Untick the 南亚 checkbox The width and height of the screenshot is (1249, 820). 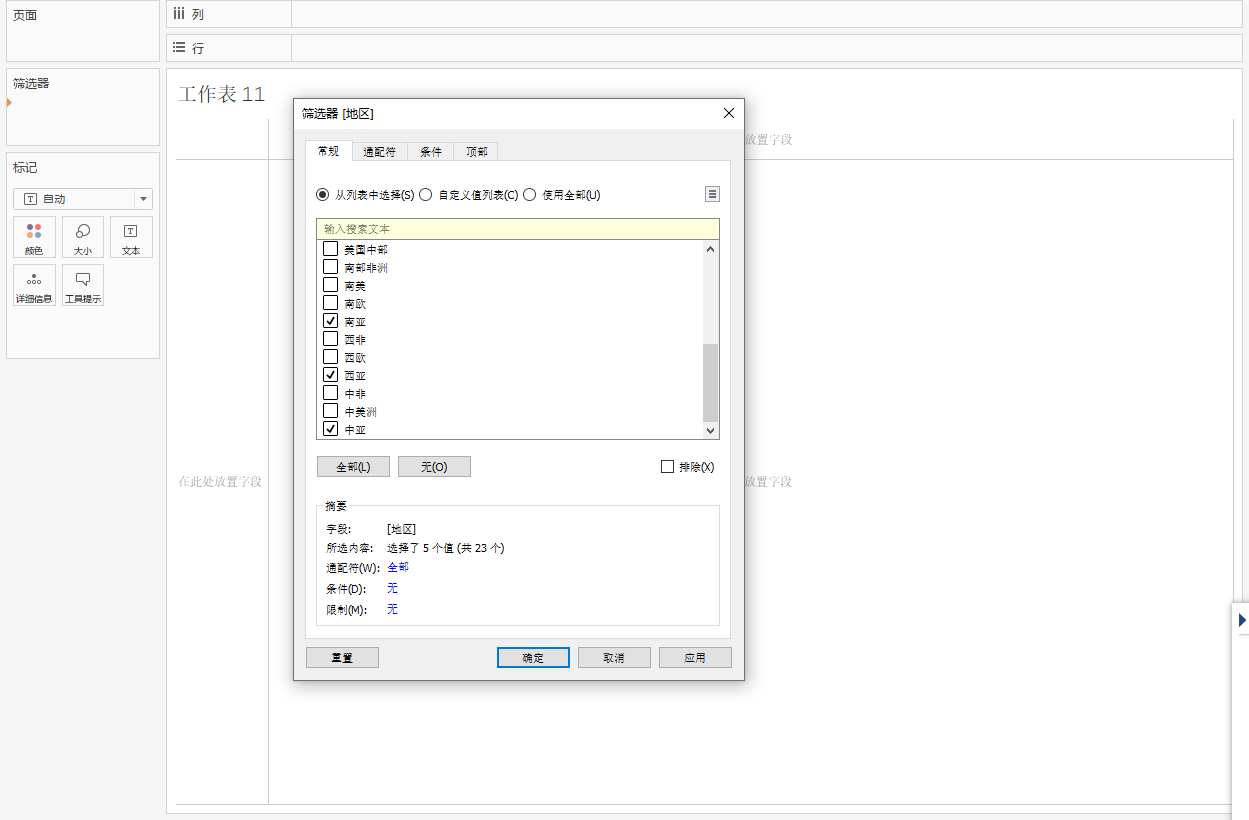point(331,321)
